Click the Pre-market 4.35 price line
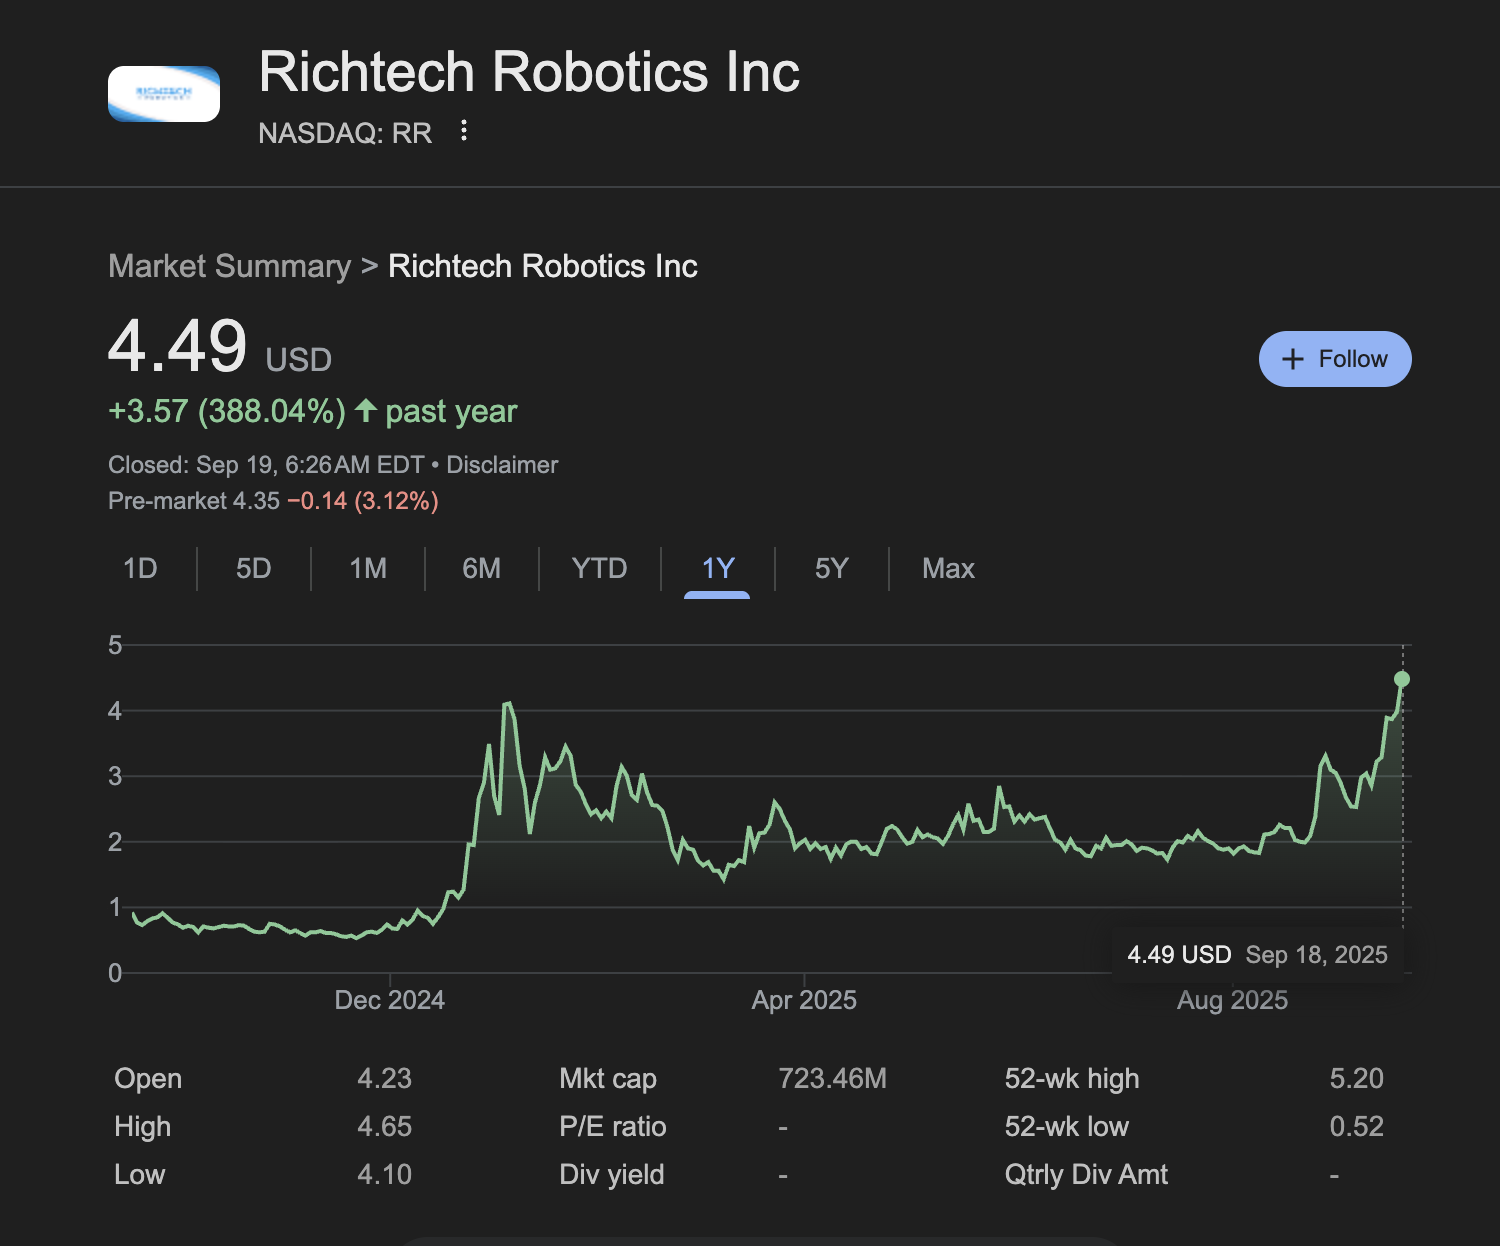 (x=273, y=501)
